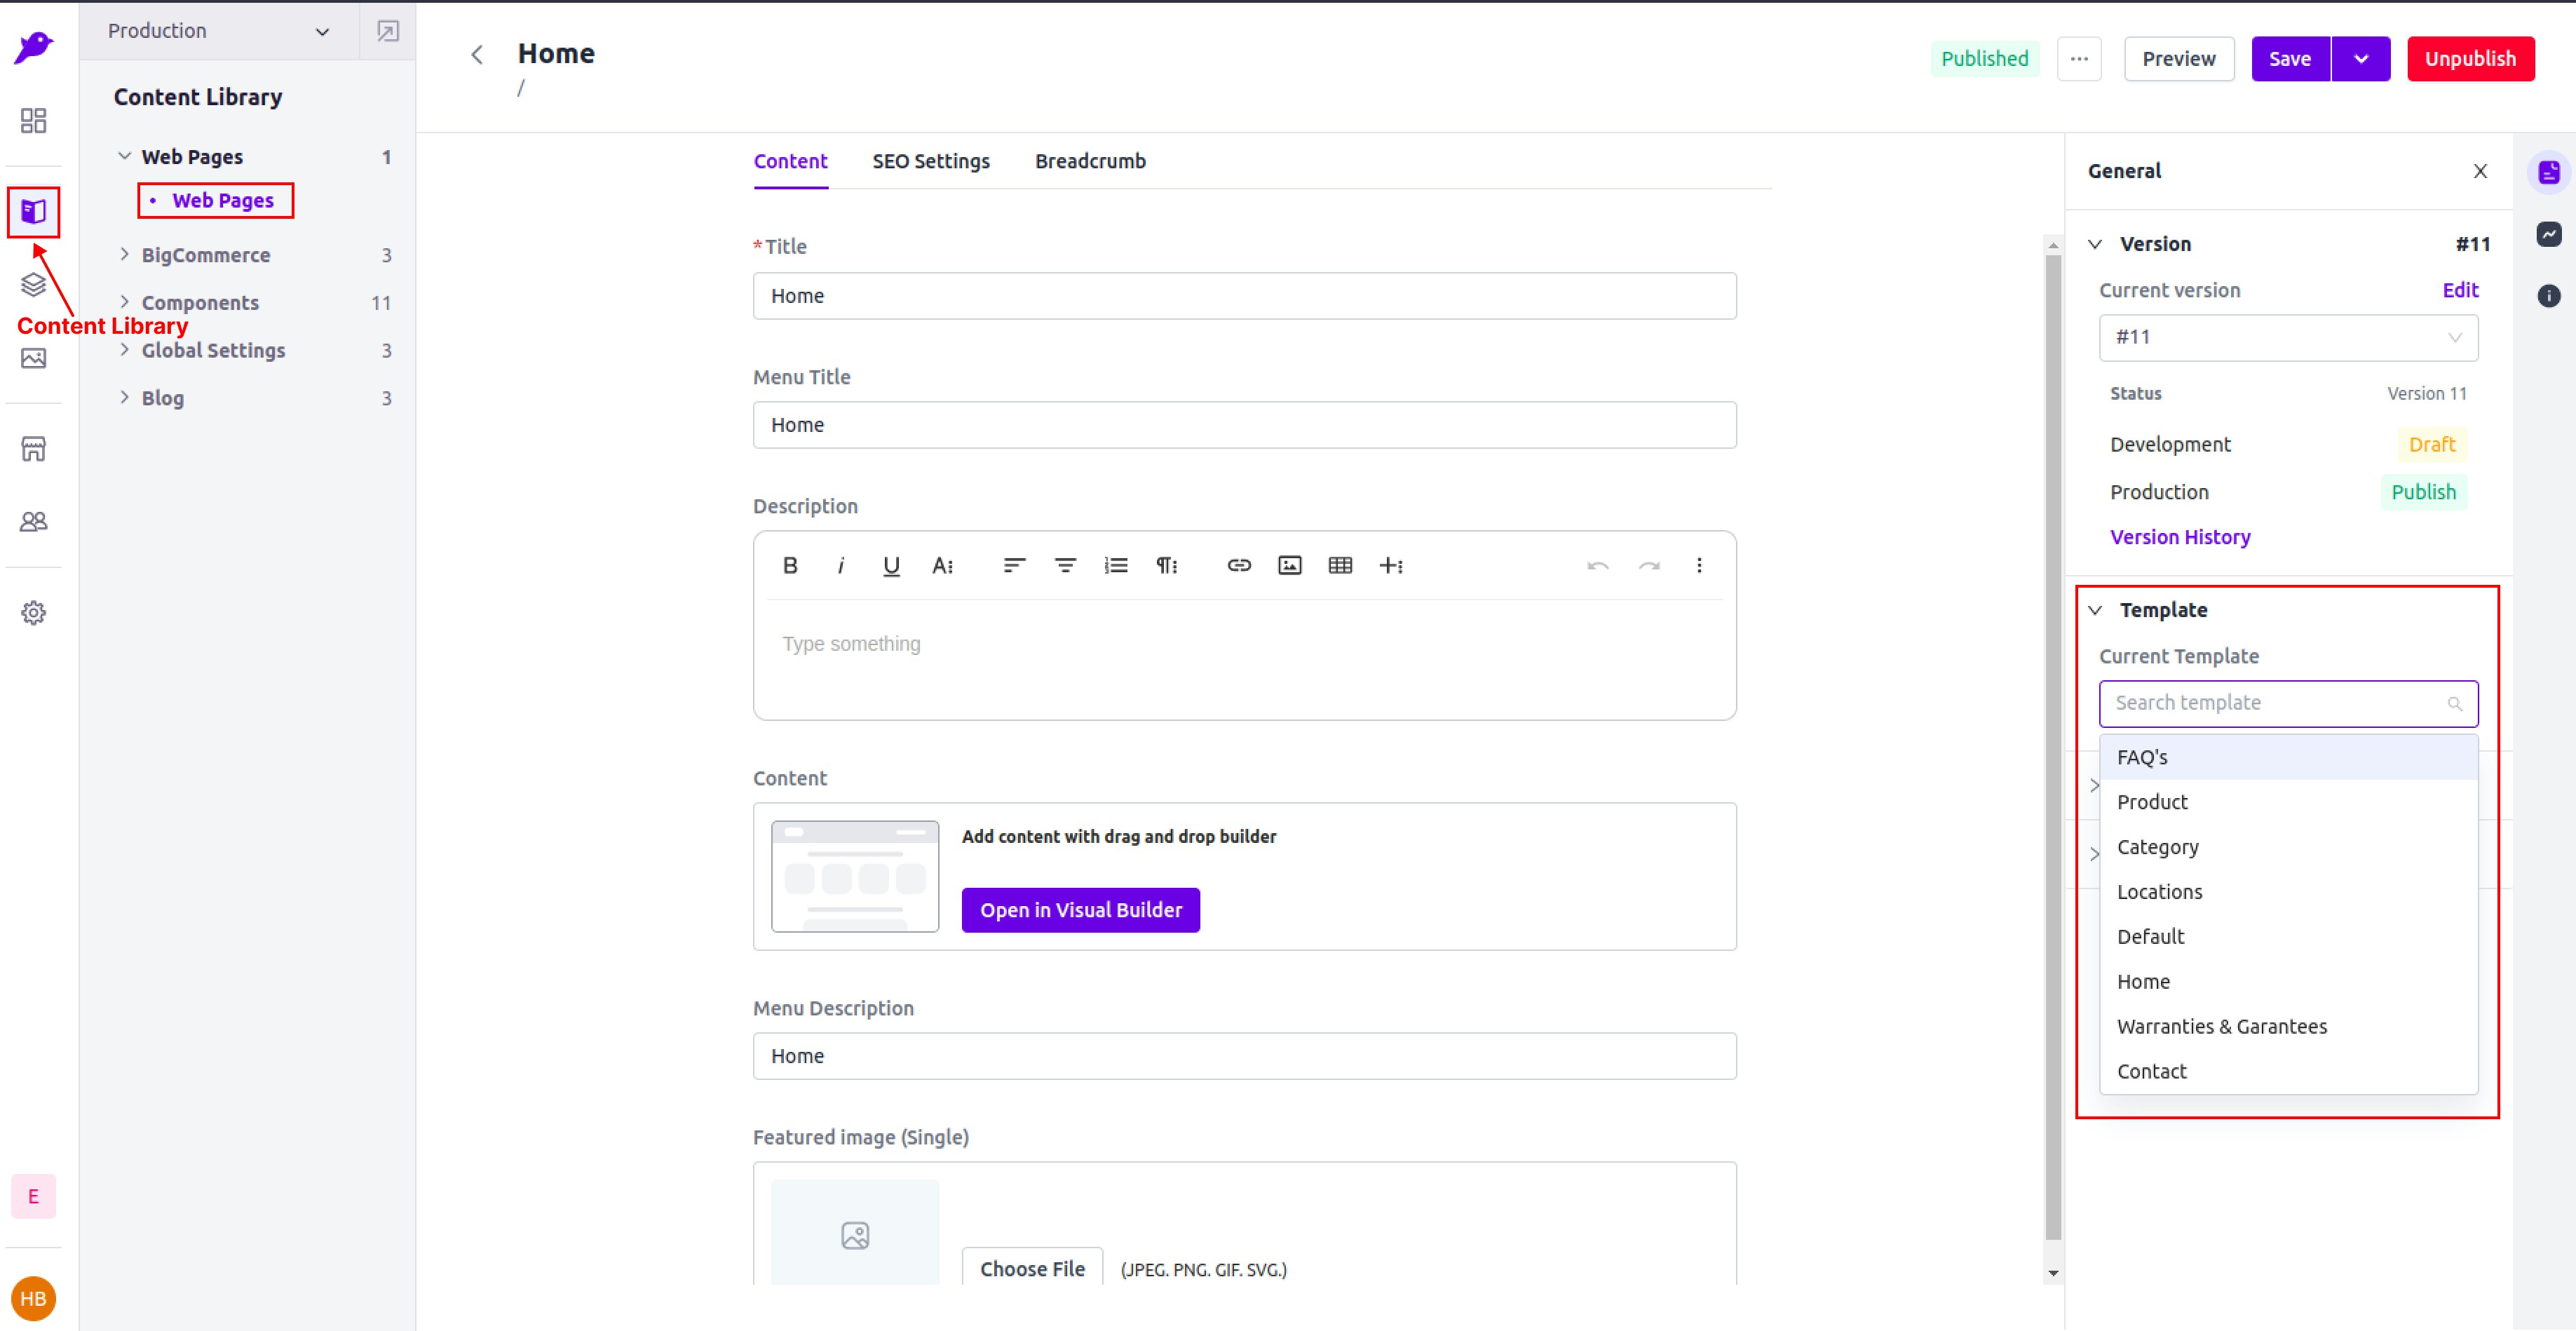Screen dimensions: 2576x1331
Task: Insert a link in Description editor
Action: (1239, 566)
